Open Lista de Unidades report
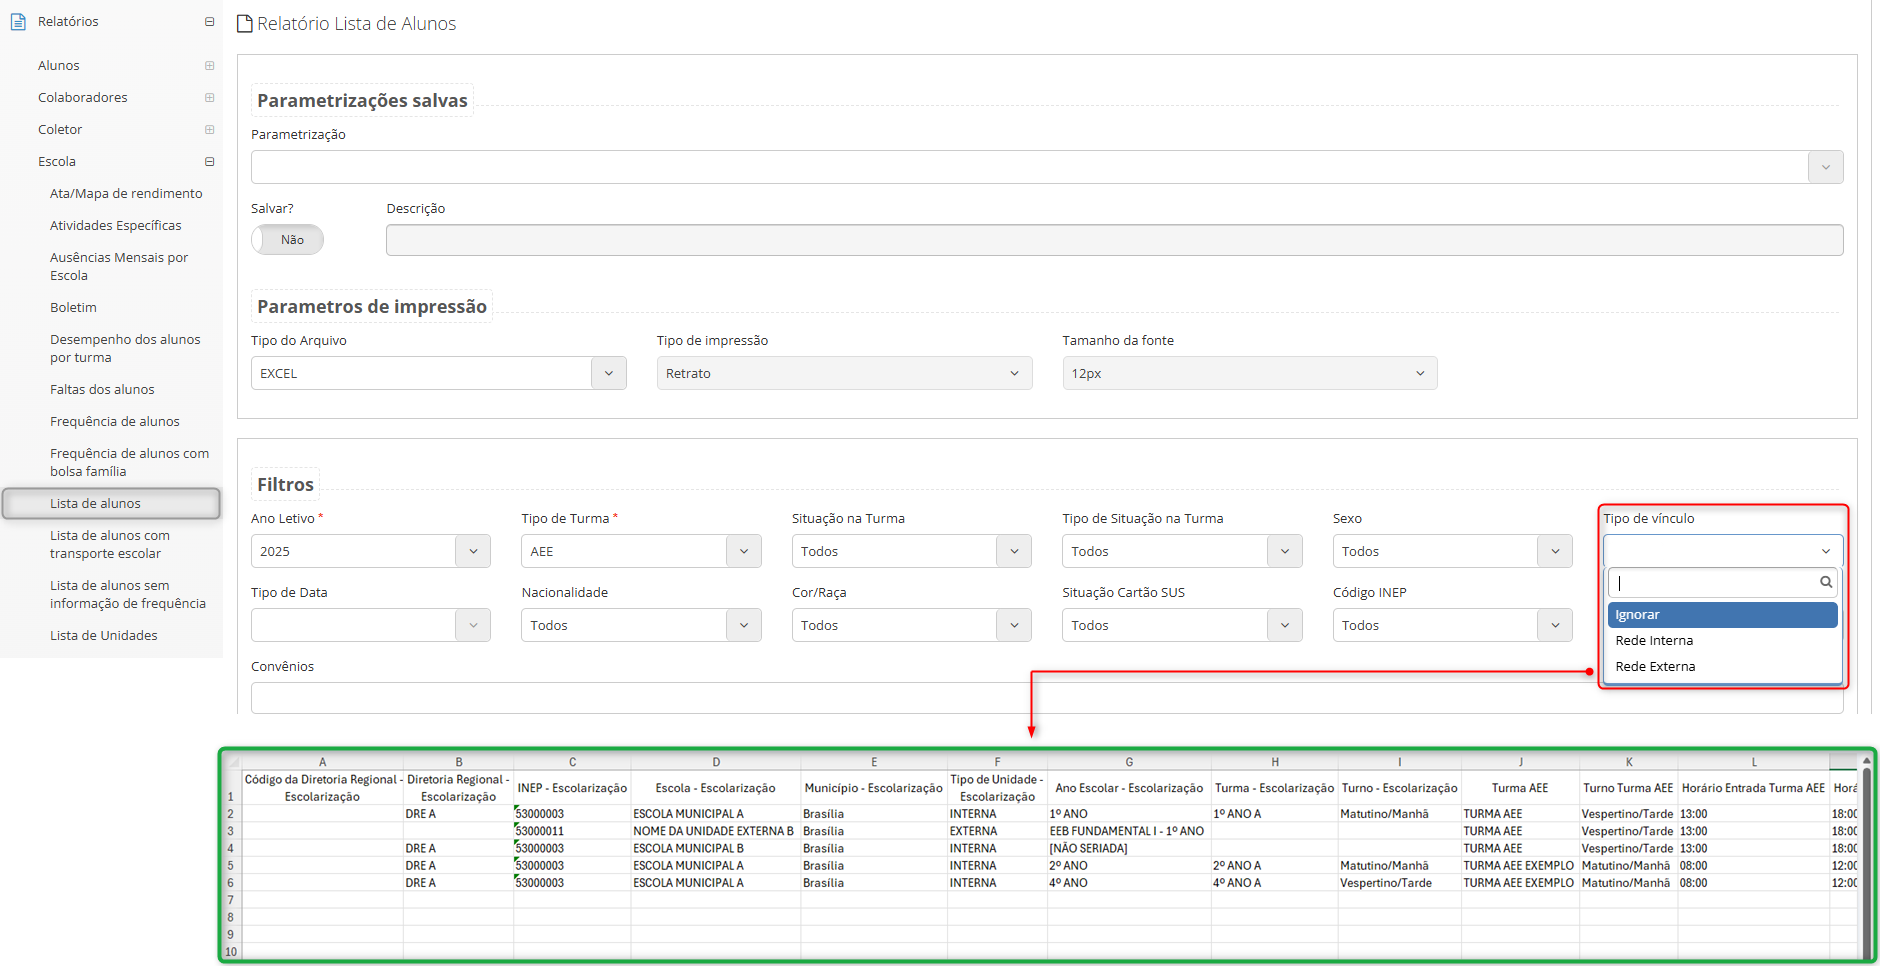 (x=104, y=636)
